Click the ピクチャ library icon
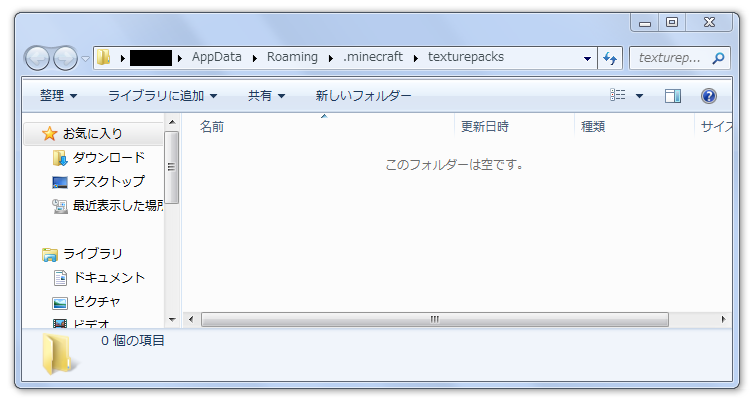Image resolution: width=753 pixels, height=401 pixels. (60, 303)
